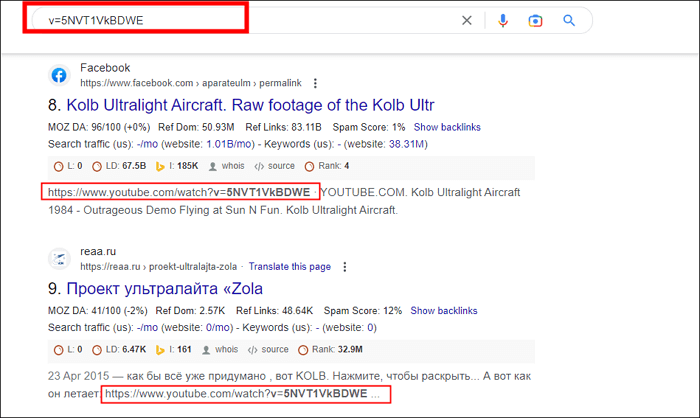Click the reaa.ru site favicon
The image size is (700, 418).
pos(59,260)
